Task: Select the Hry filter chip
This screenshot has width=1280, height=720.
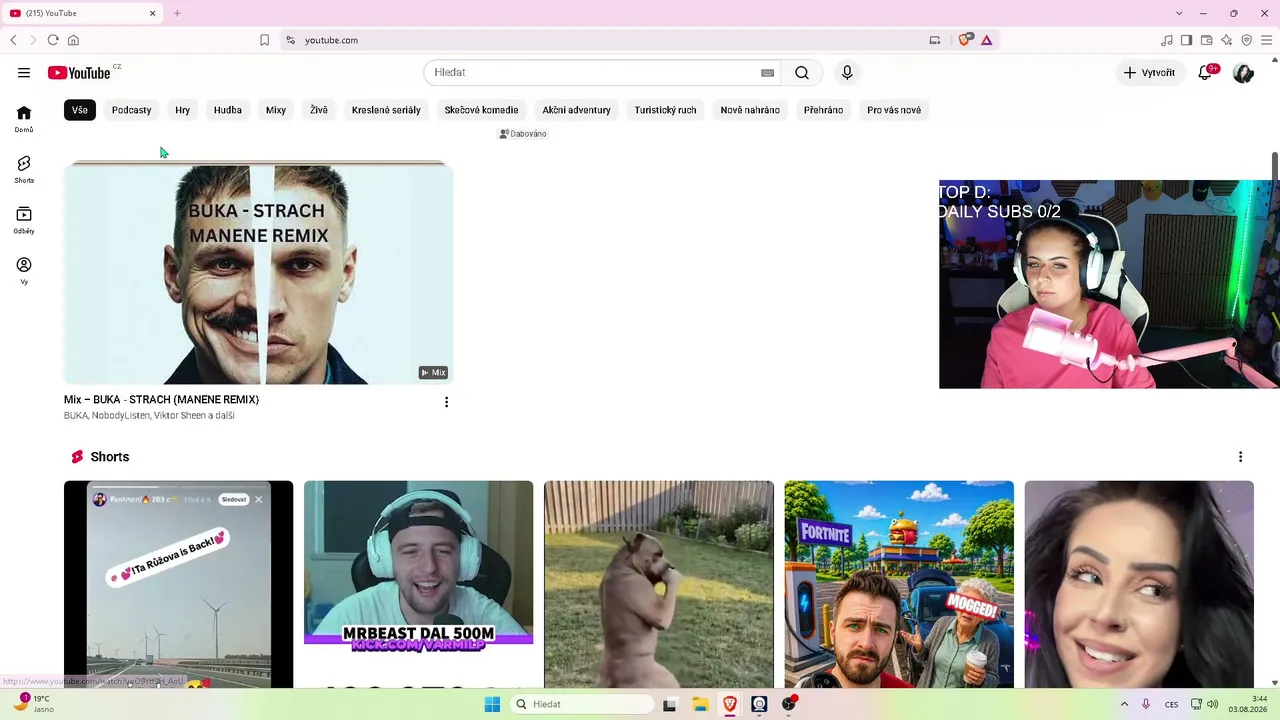Action: point(182,110)
